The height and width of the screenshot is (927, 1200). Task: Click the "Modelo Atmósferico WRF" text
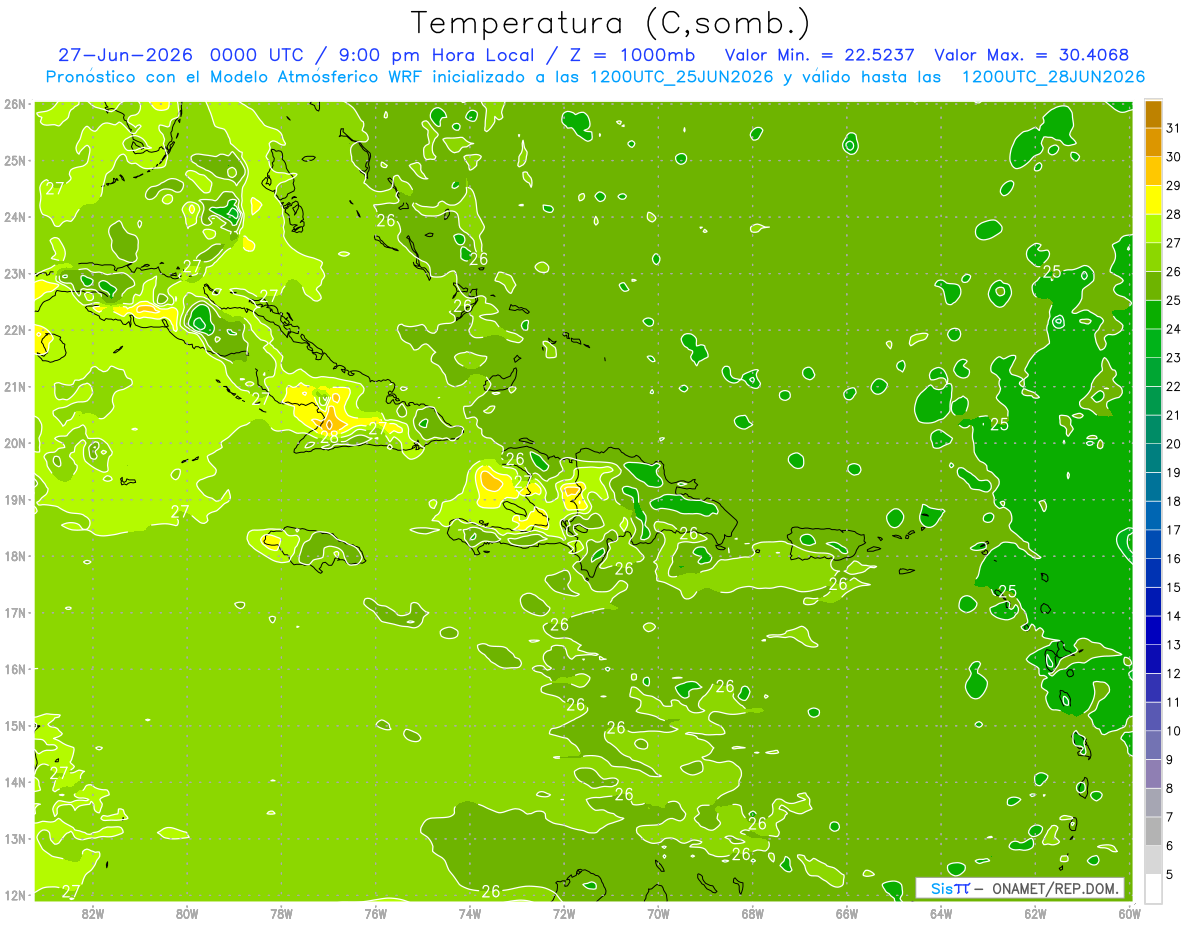point(315,77)
